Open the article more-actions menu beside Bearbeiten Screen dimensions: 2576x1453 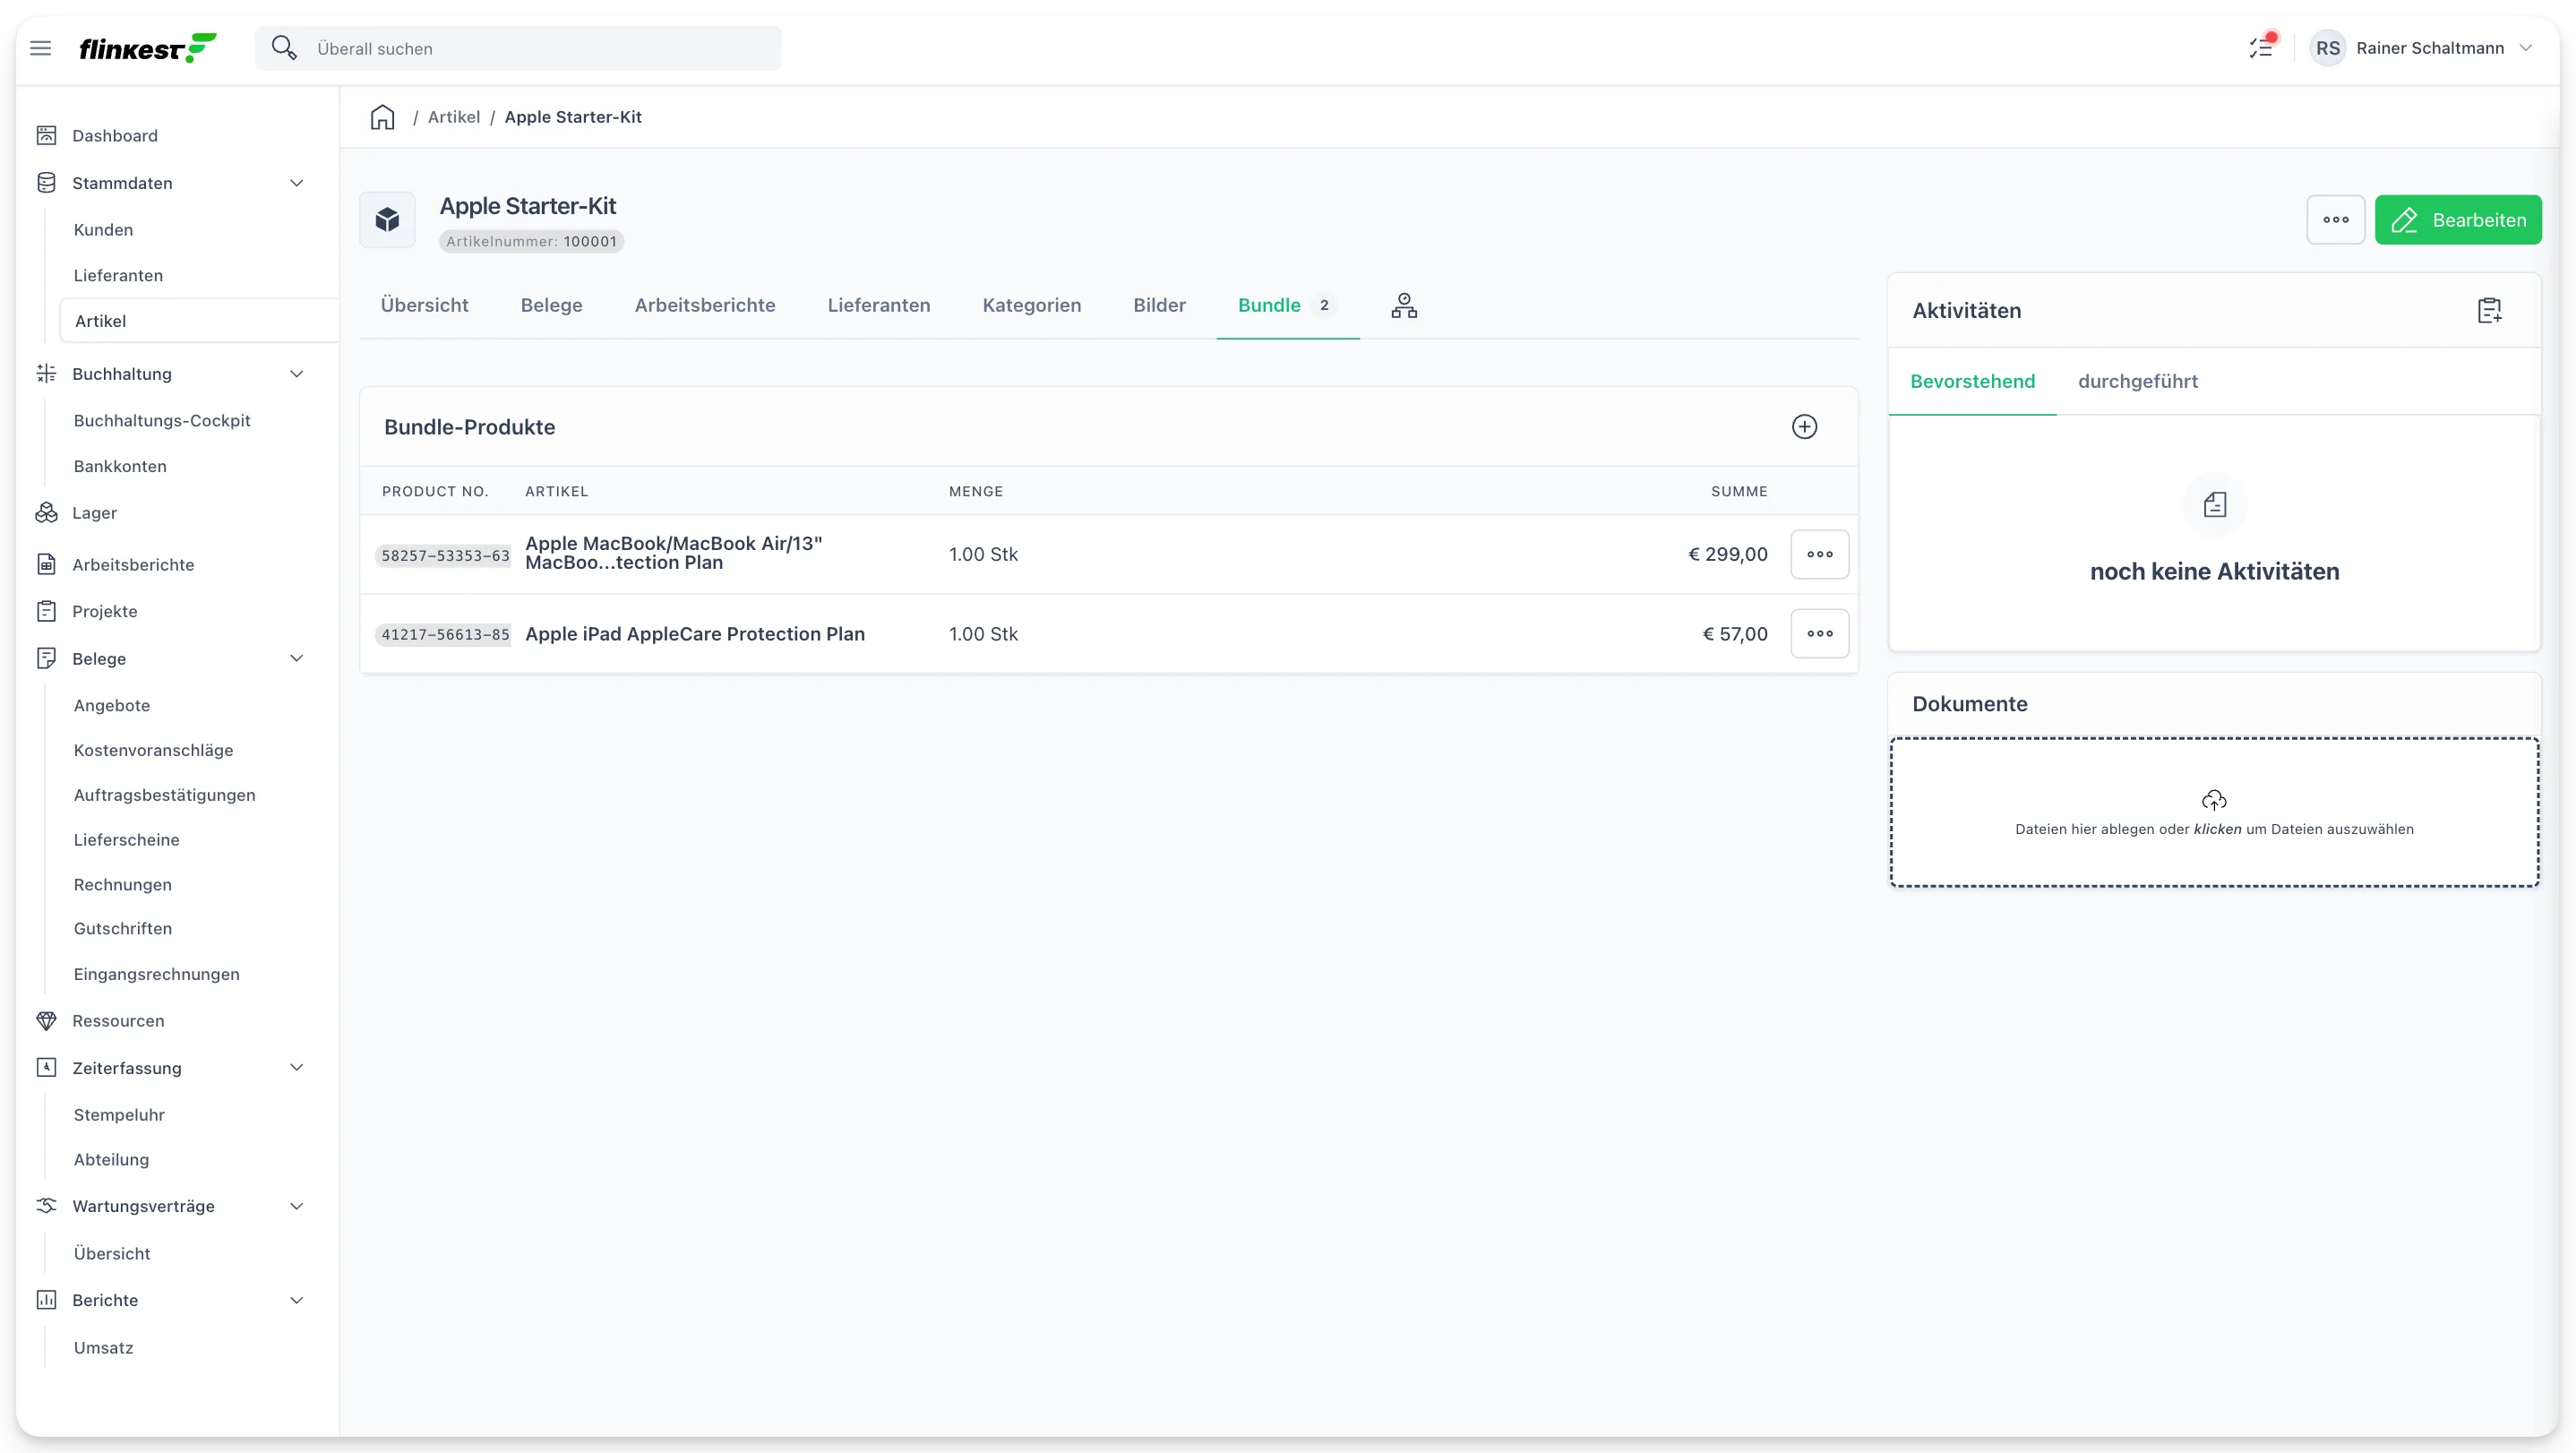2336,220
